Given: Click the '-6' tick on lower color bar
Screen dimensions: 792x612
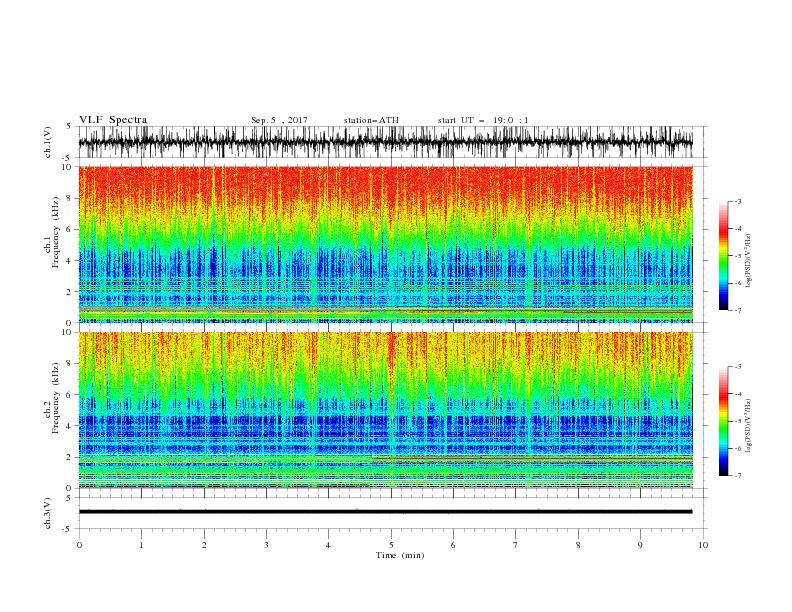Looking at the screenshot, I should tap(738, 448).
